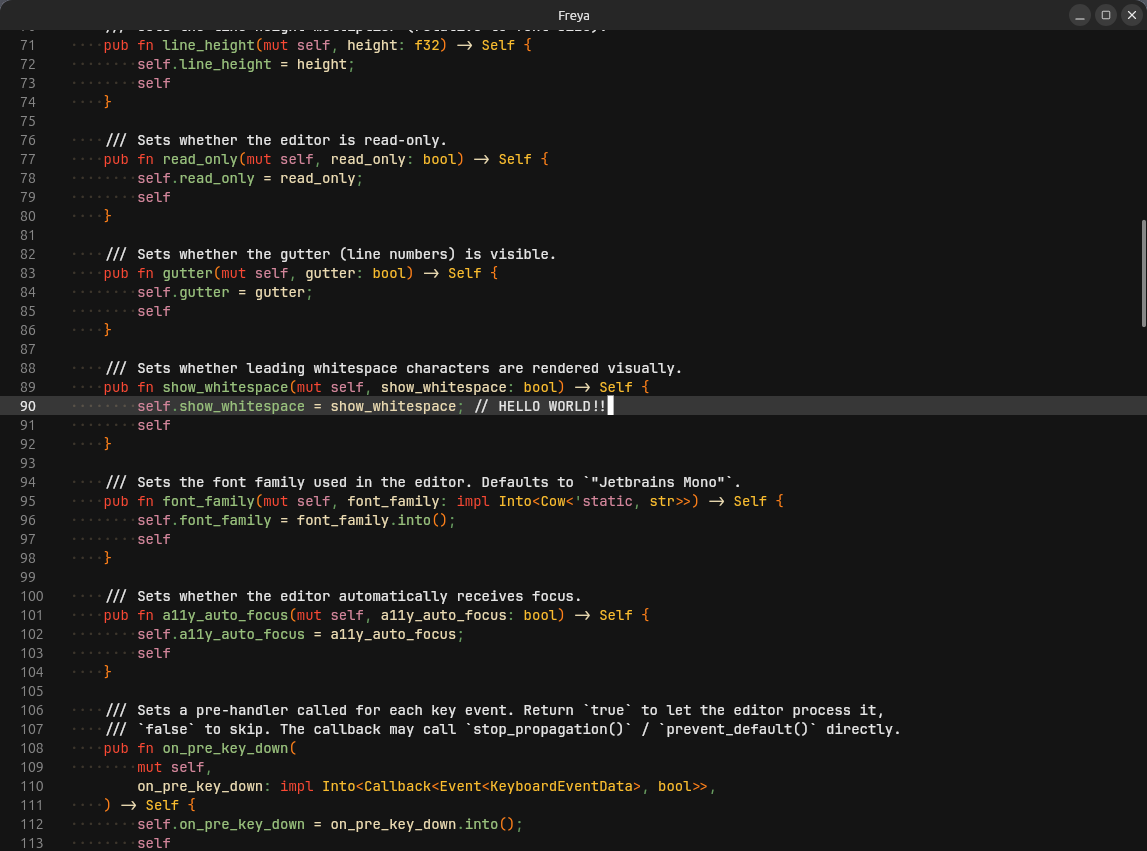Click ') -> Self {' on line 111
Screen dimensions: 1147x851
pyautogui.click(x=149, y=806)
